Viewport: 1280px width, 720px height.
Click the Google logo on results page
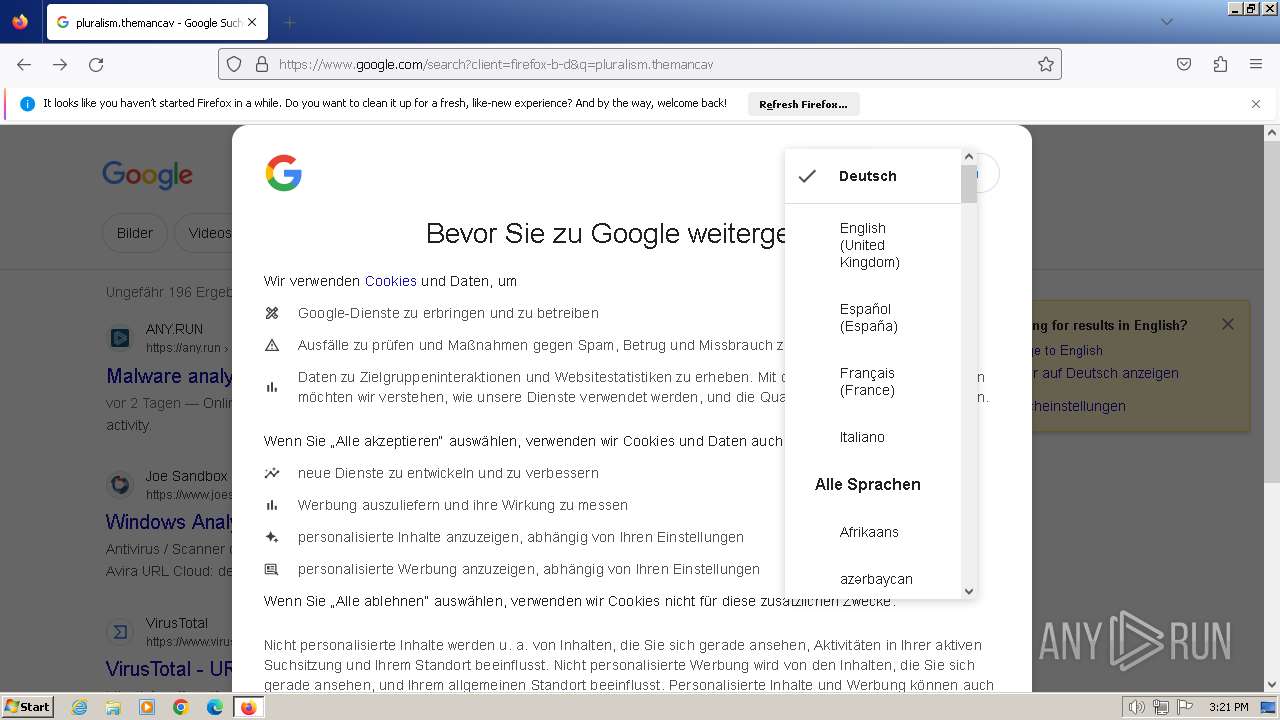[x=147, y=175]
